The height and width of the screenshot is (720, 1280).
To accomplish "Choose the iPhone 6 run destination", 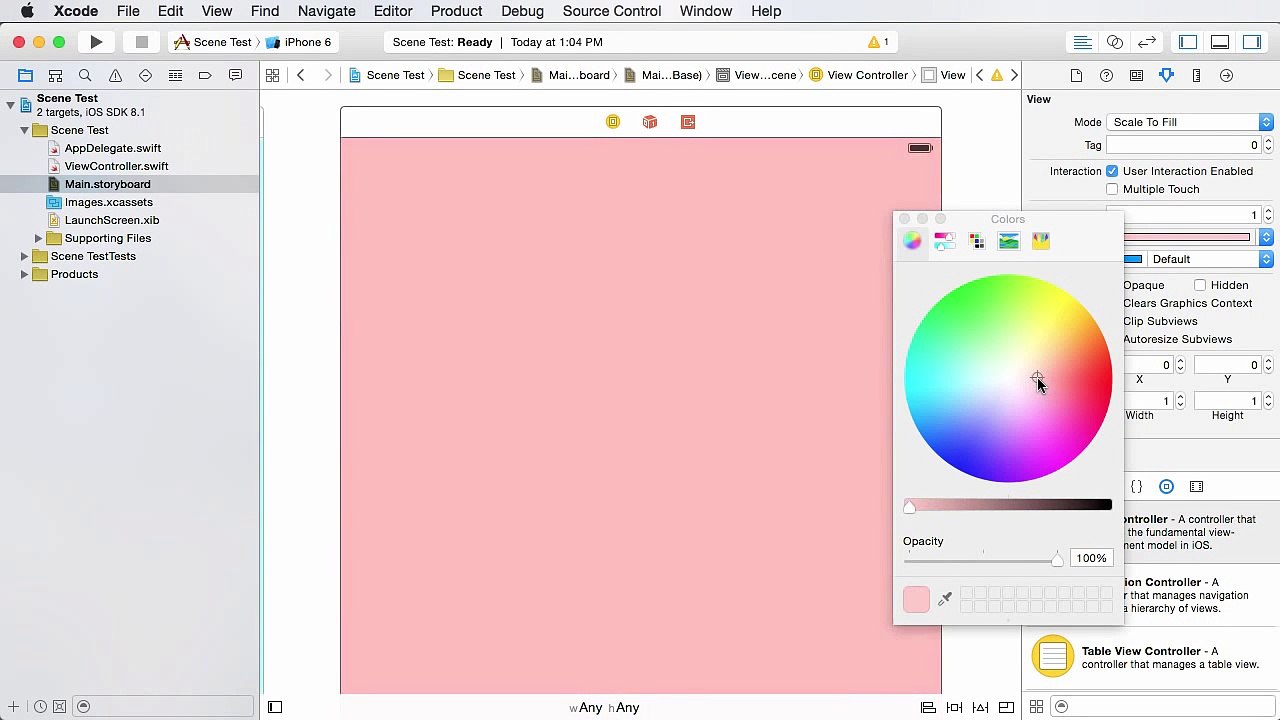I will [299, 42].
